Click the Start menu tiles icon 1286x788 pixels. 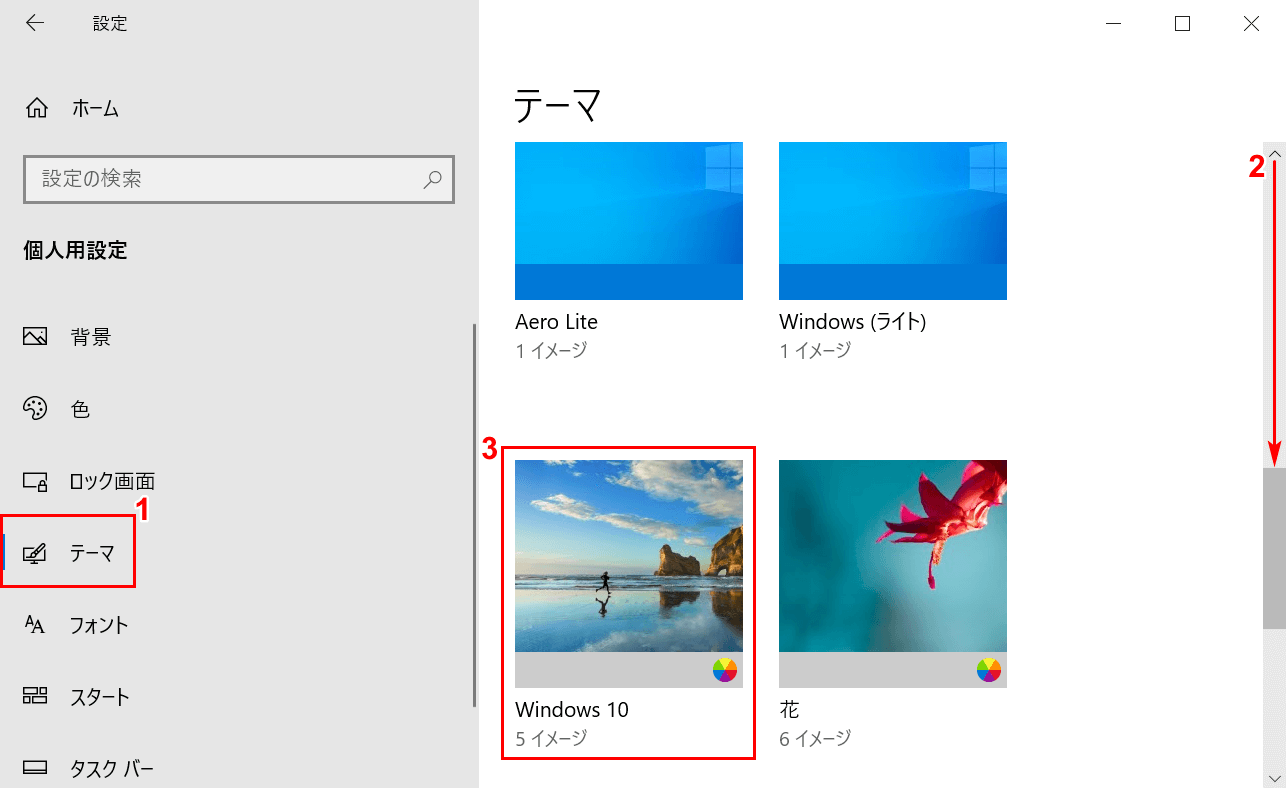[x=35, y=697]
